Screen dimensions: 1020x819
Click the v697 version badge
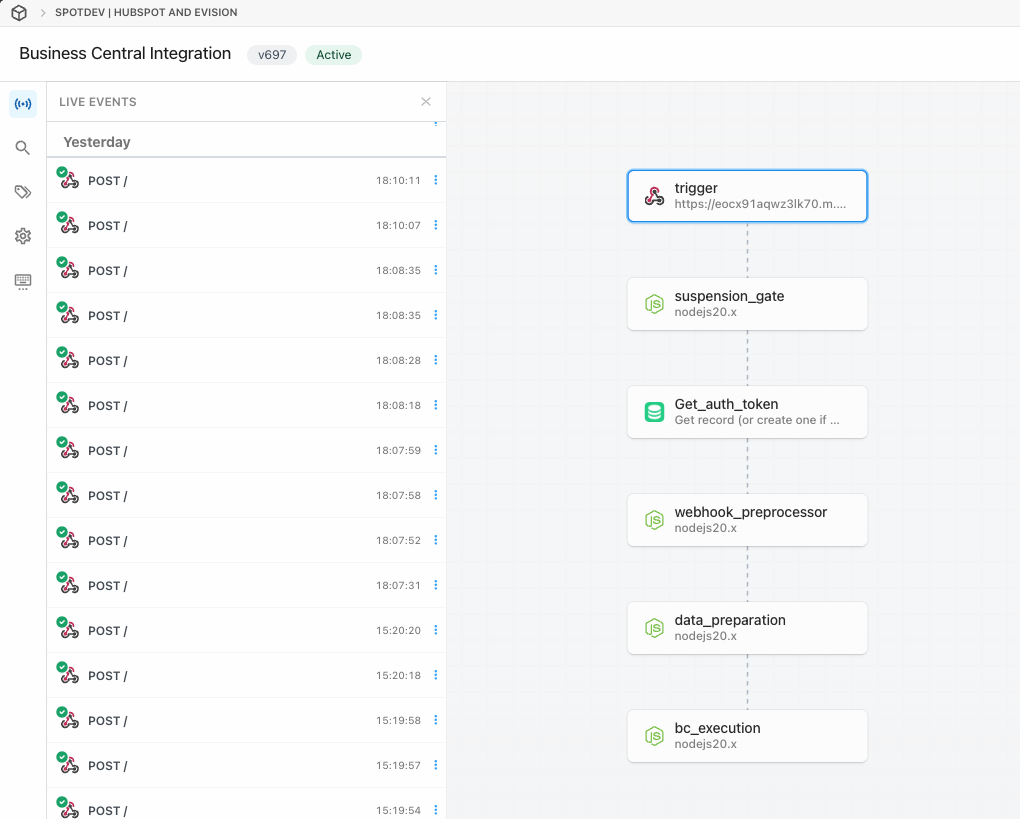point(272,55)
